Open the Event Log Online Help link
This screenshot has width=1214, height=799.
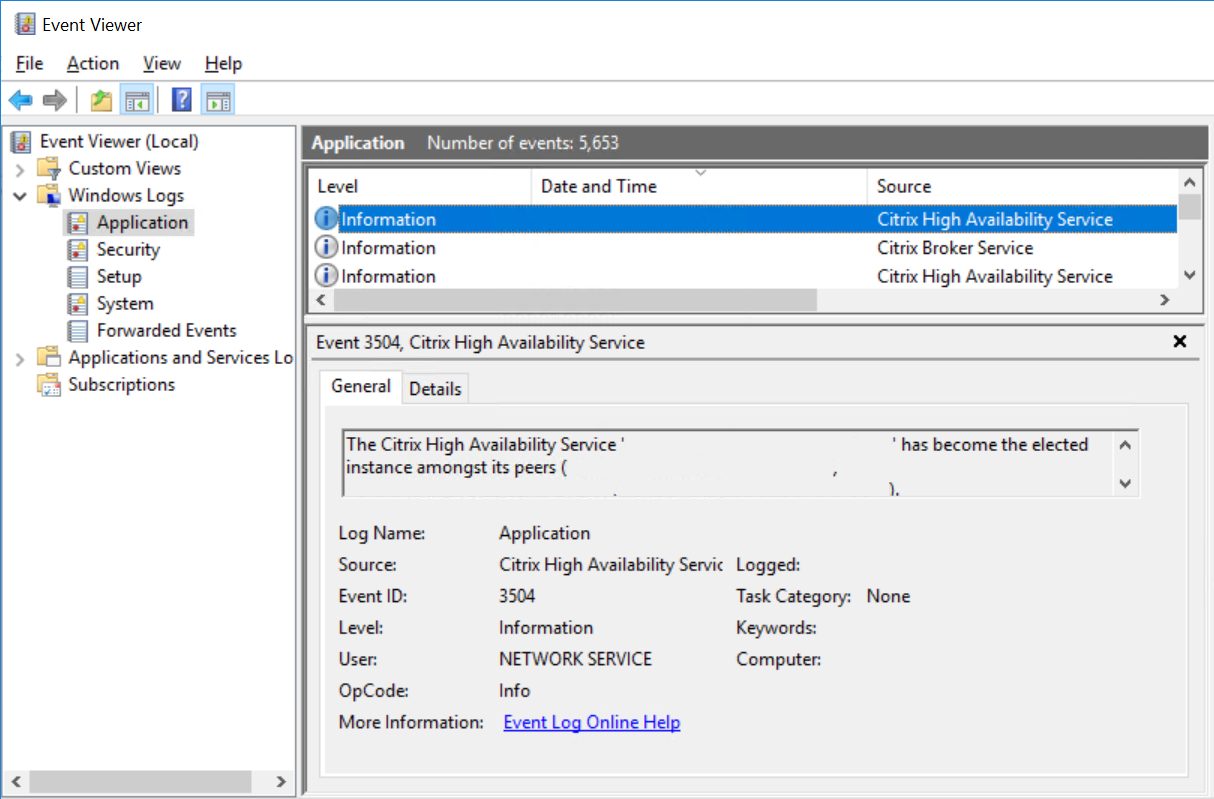click(x=591, y=722)
